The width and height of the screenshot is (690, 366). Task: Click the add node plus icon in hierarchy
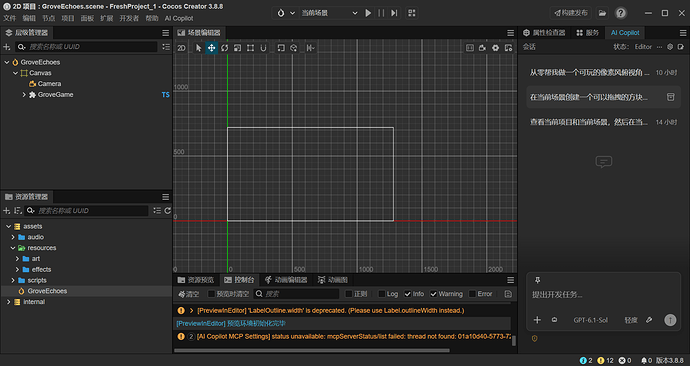tap(7, 47)
